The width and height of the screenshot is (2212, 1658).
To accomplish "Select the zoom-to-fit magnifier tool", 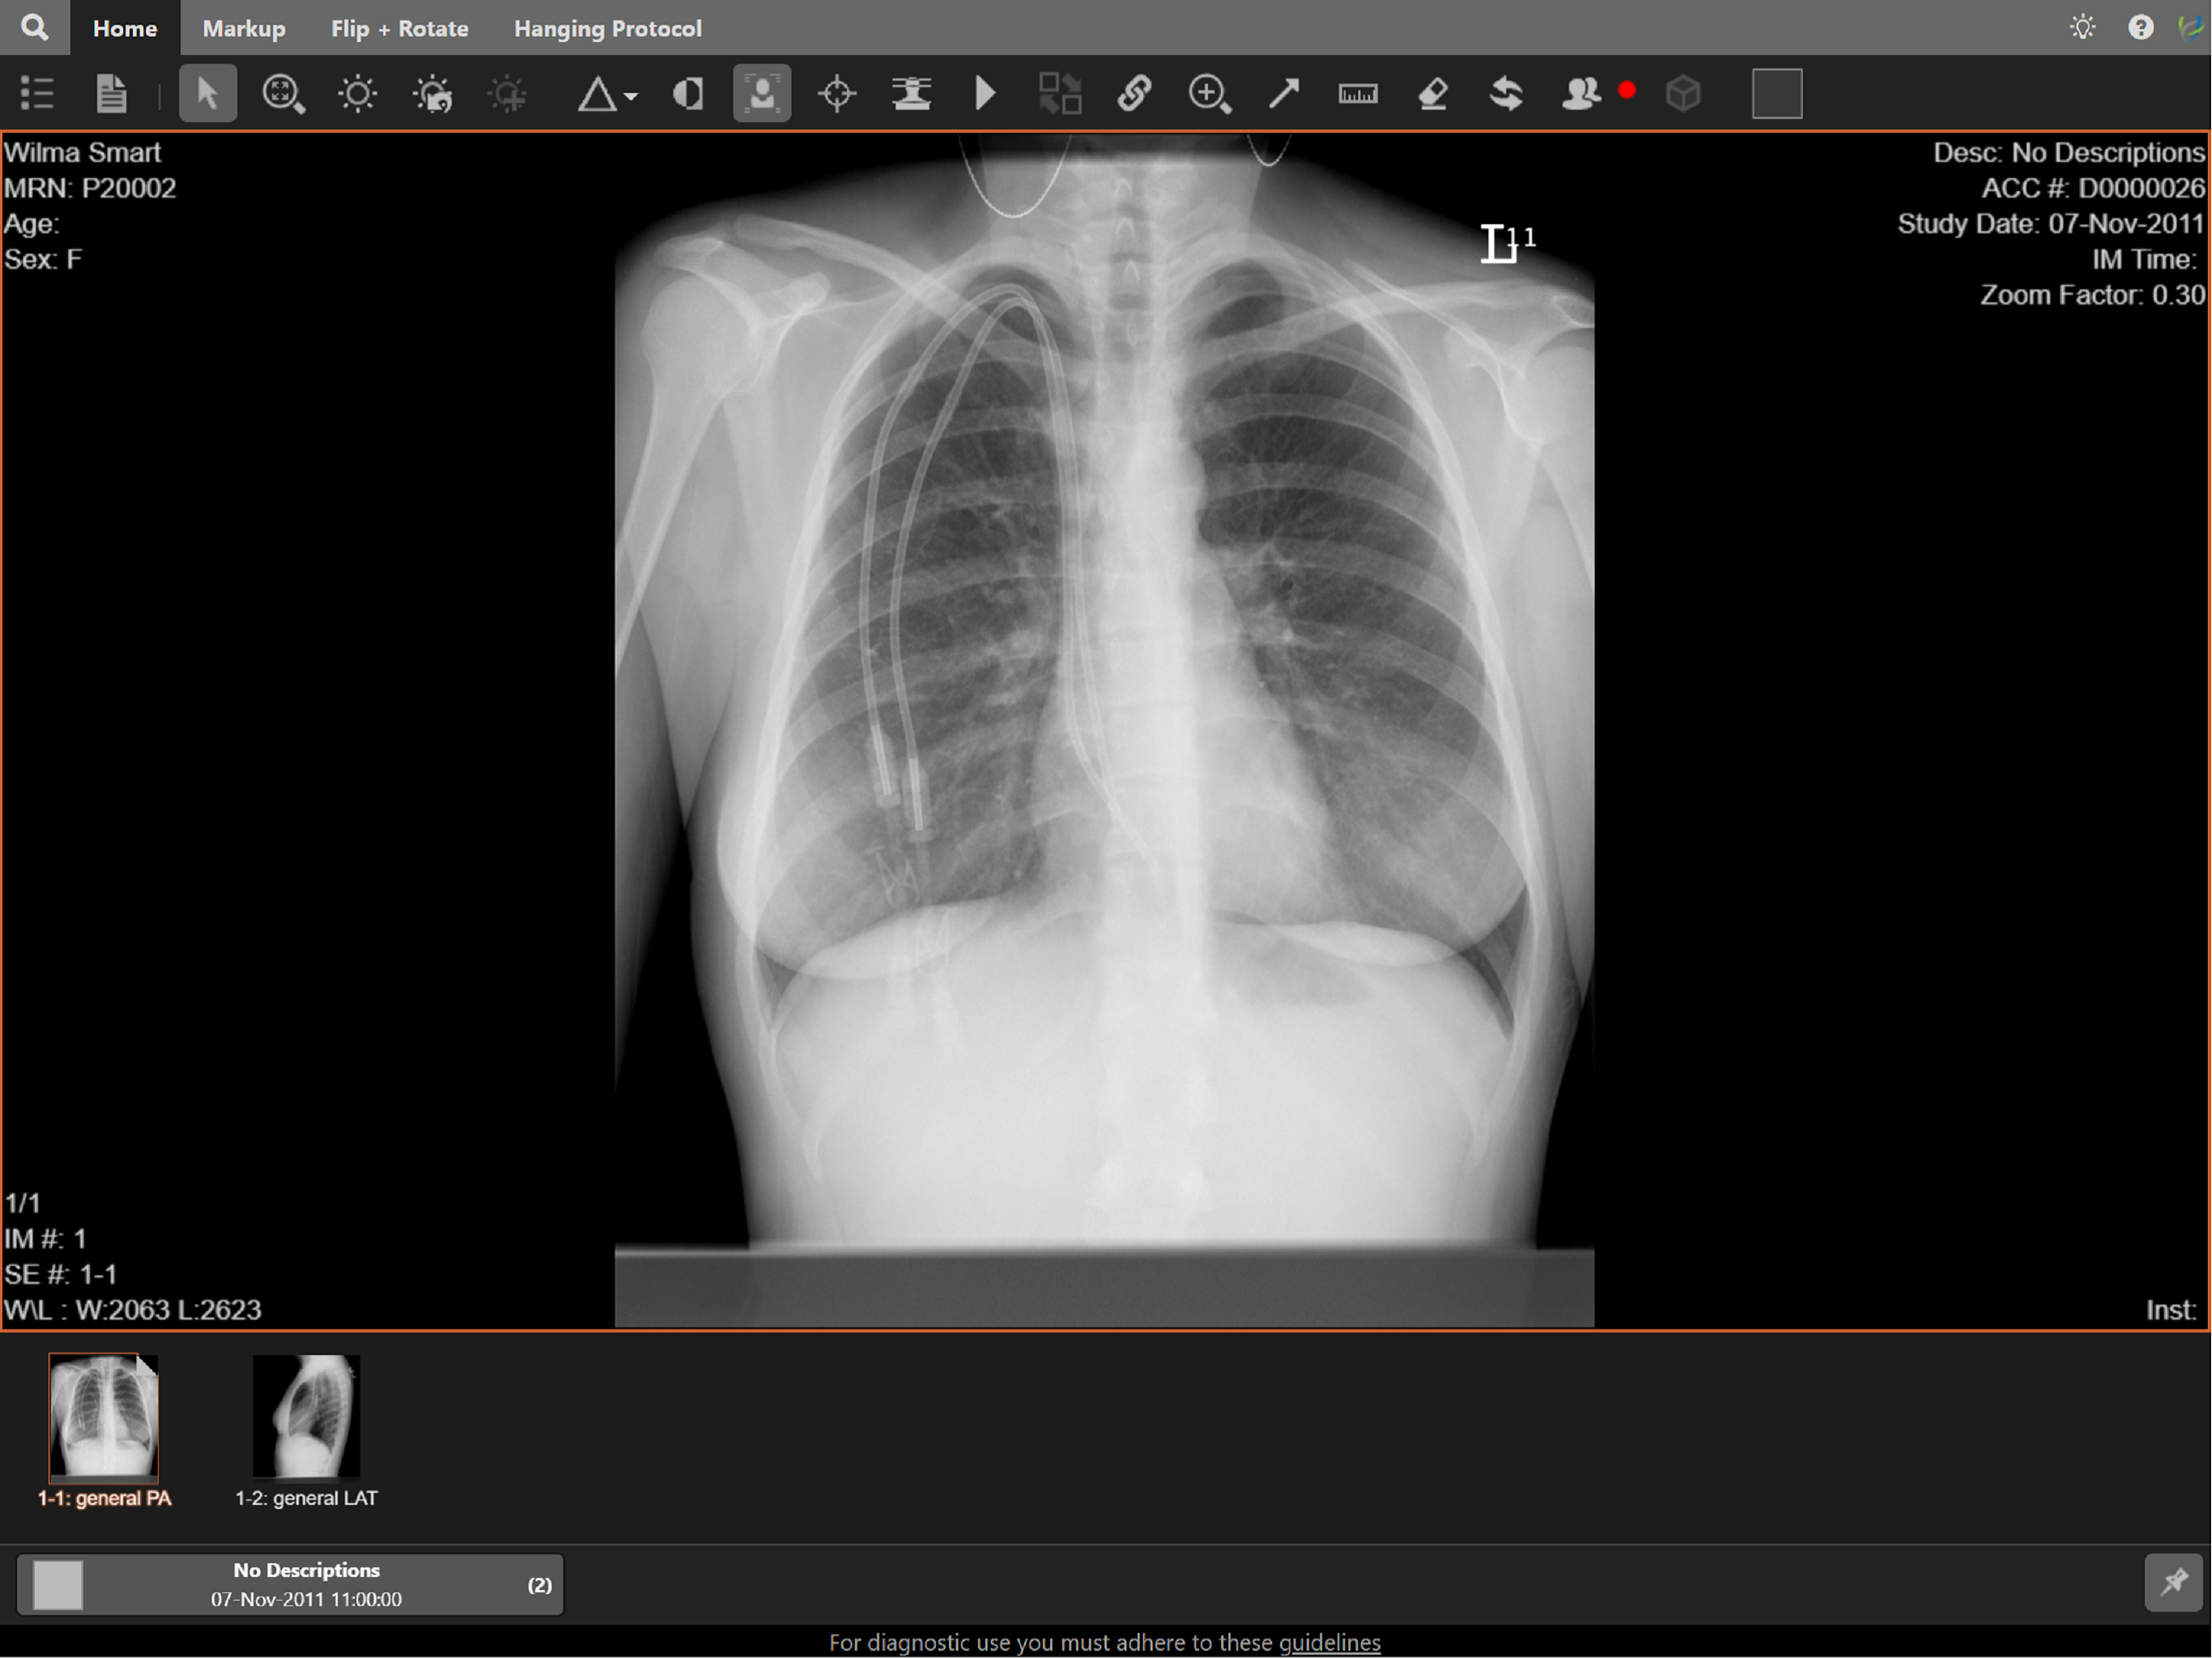I will click(x=283, y=94).
